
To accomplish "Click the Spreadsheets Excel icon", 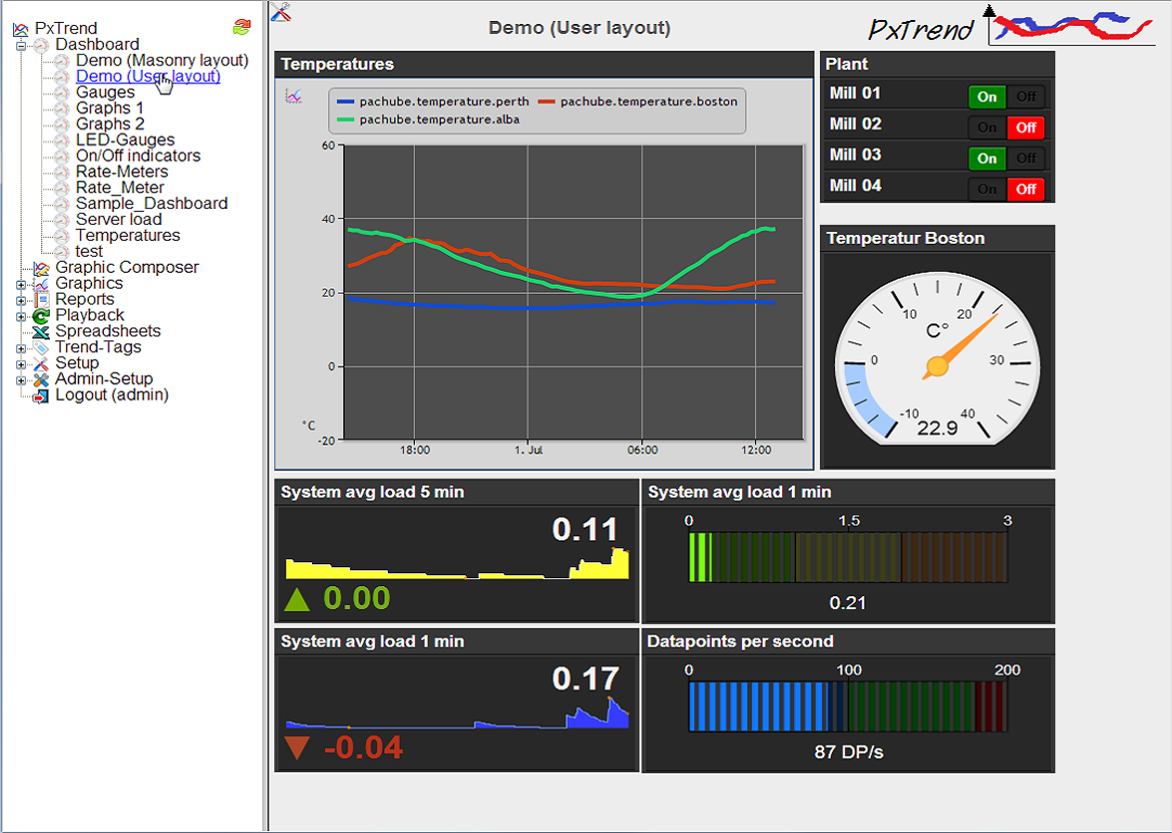I will [x=41, y=332].
